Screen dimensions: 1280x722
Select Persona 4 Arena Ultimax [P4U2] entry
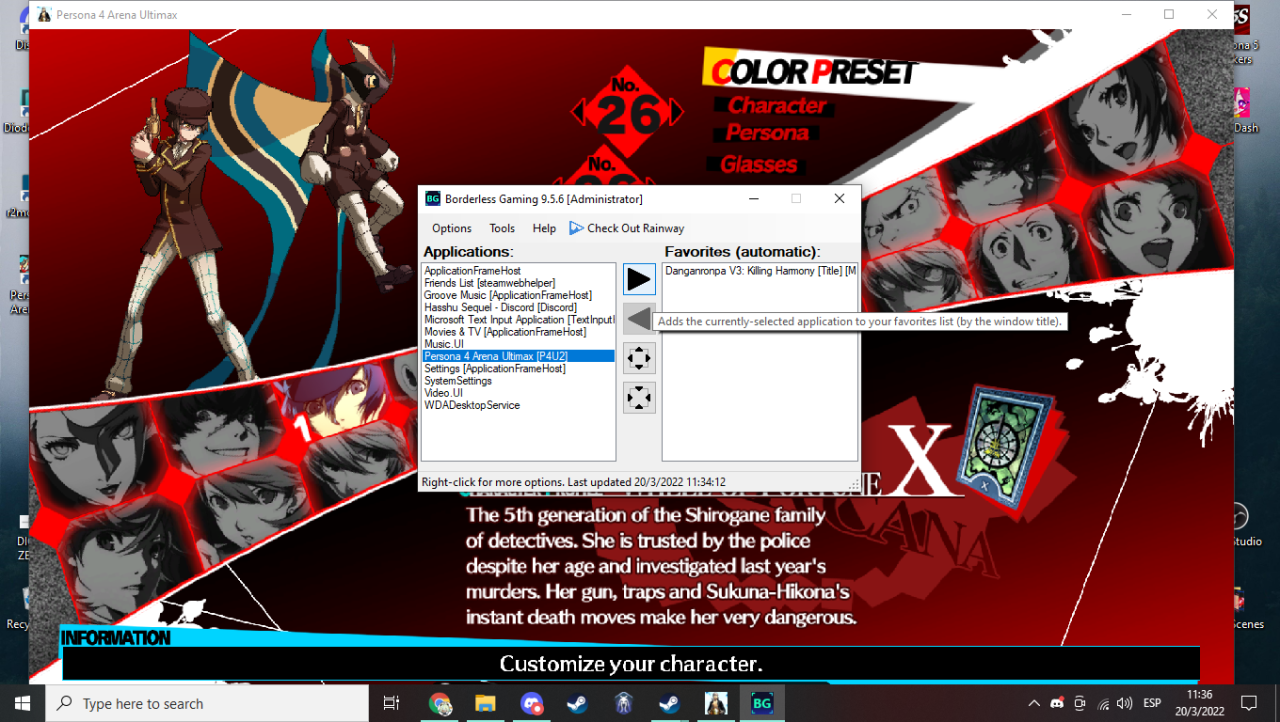(518, 356)
